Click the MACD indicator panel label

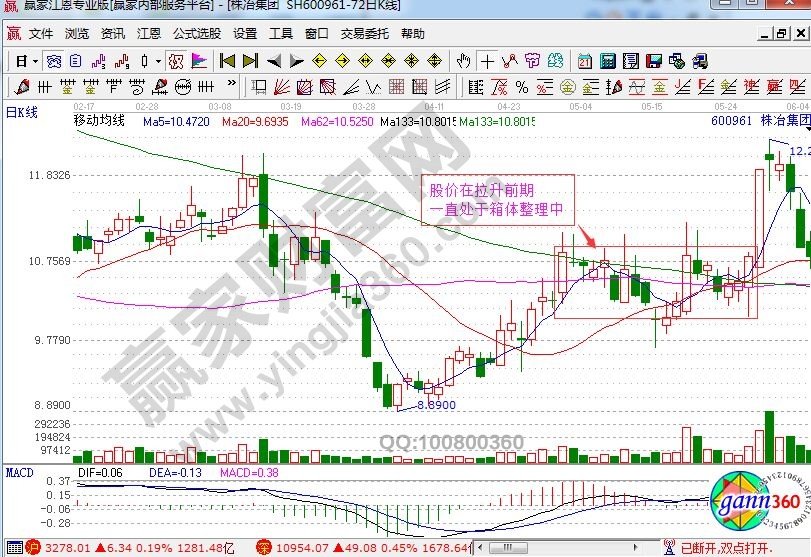click(x=20, y=471)
